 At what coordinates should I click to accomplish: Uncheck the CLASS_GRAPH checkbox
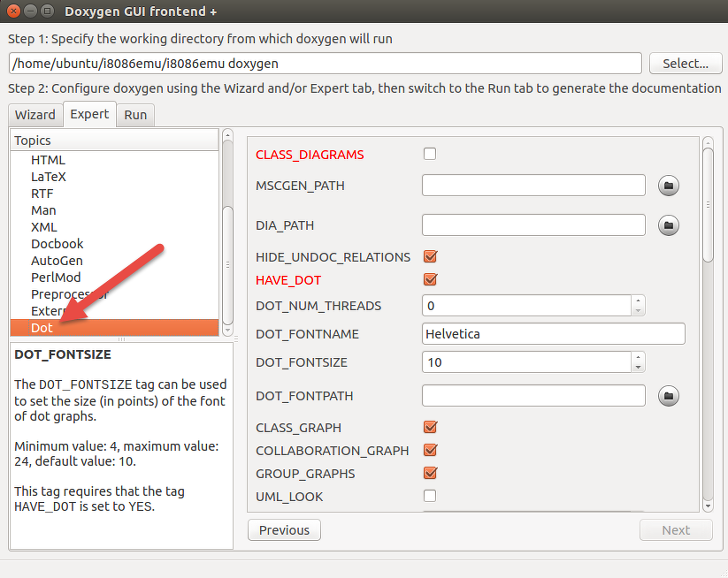point(430,427)
